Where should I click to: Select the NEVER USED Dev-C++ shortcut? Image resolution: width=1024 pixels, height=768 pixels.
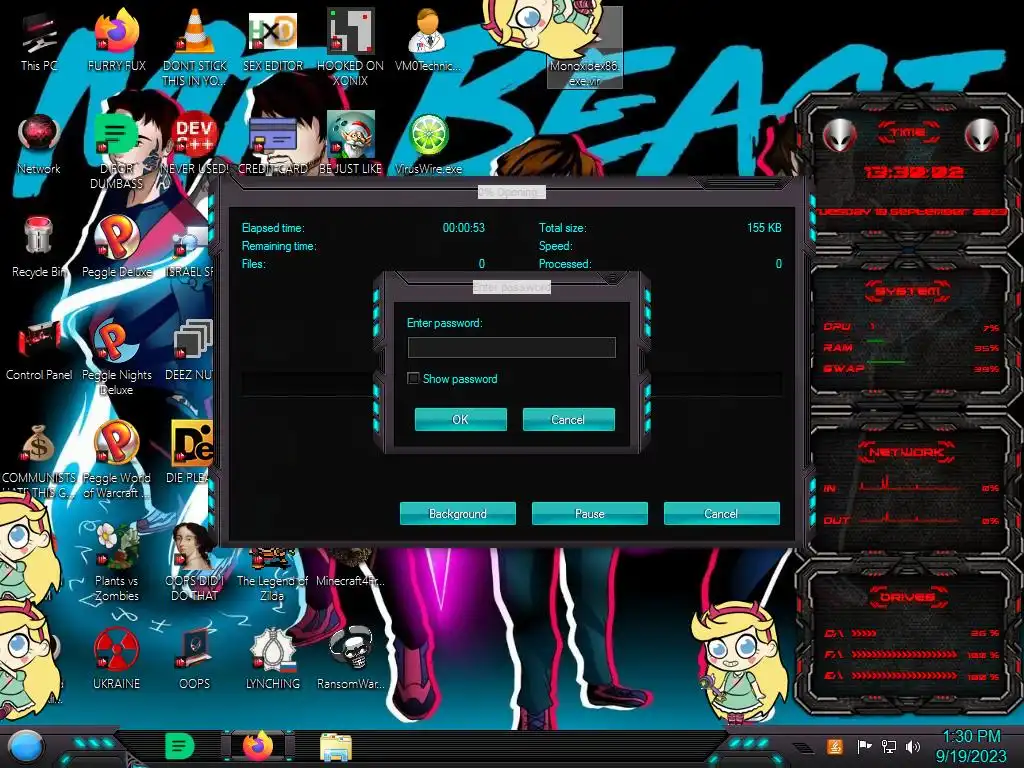195,144
